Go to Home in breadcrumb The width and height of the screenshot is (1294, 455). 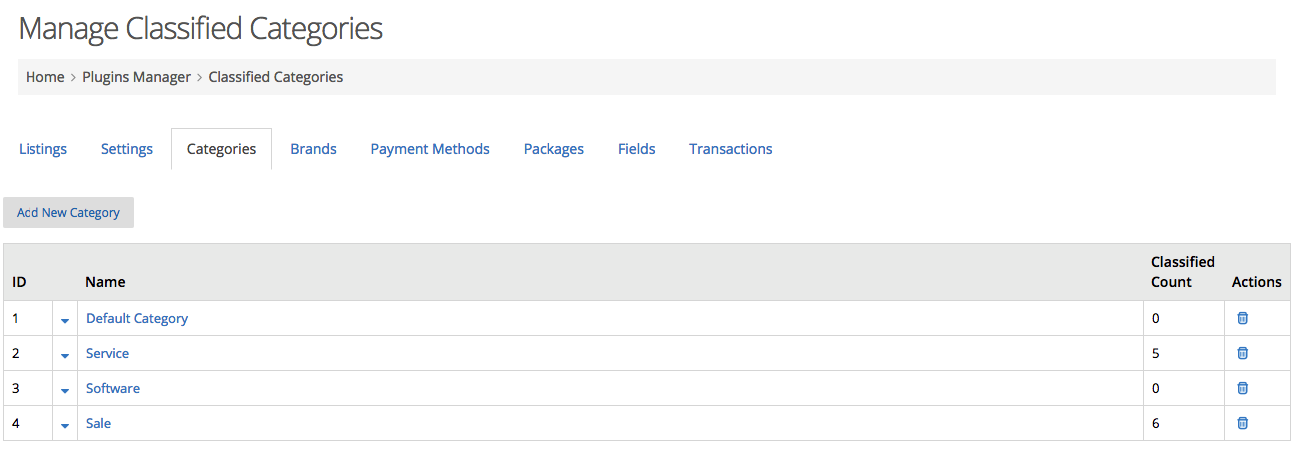pos(45,77)
